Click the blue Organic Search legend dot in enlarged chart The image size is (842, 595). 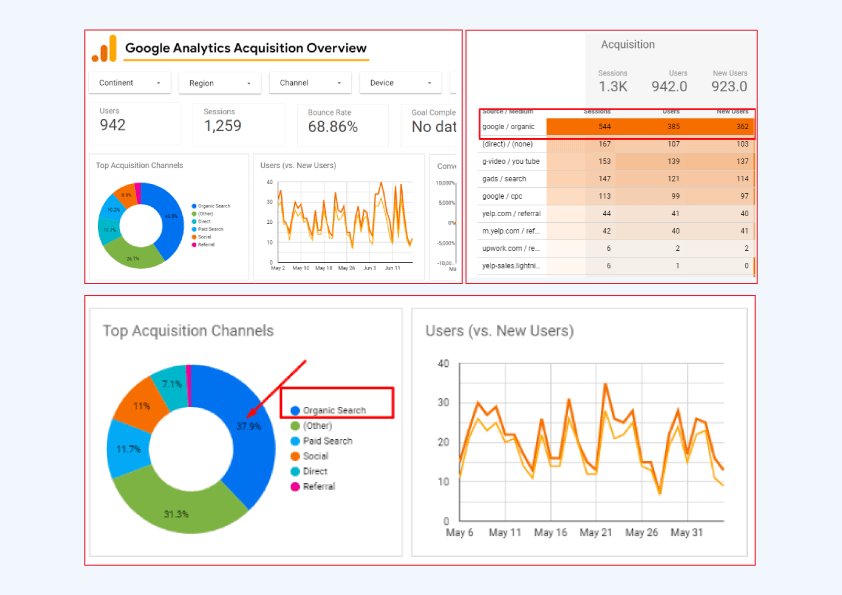(295, 411)
